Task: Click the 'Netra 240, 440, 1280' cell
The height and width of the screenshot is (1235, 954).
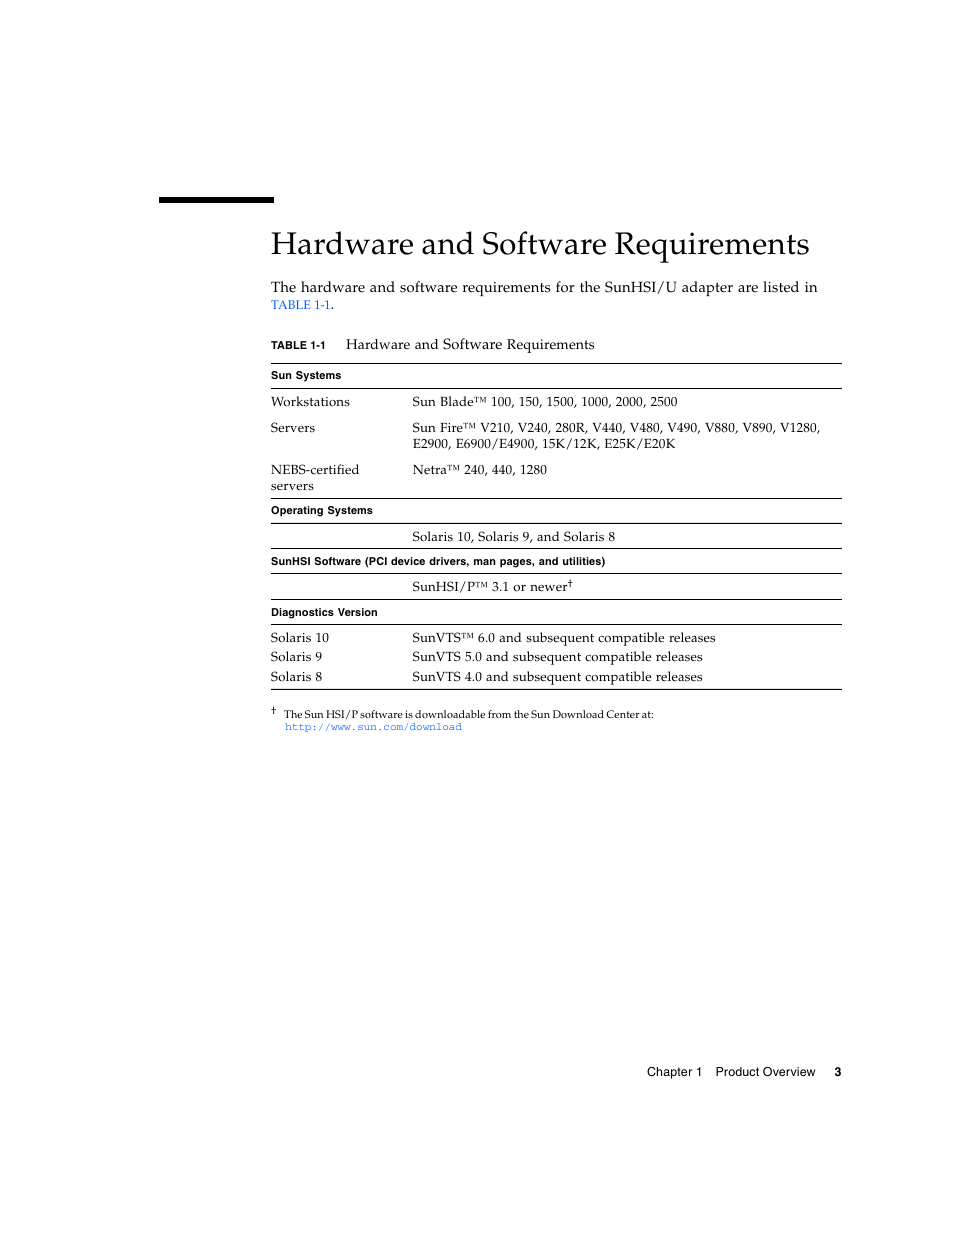Action: 480,470
